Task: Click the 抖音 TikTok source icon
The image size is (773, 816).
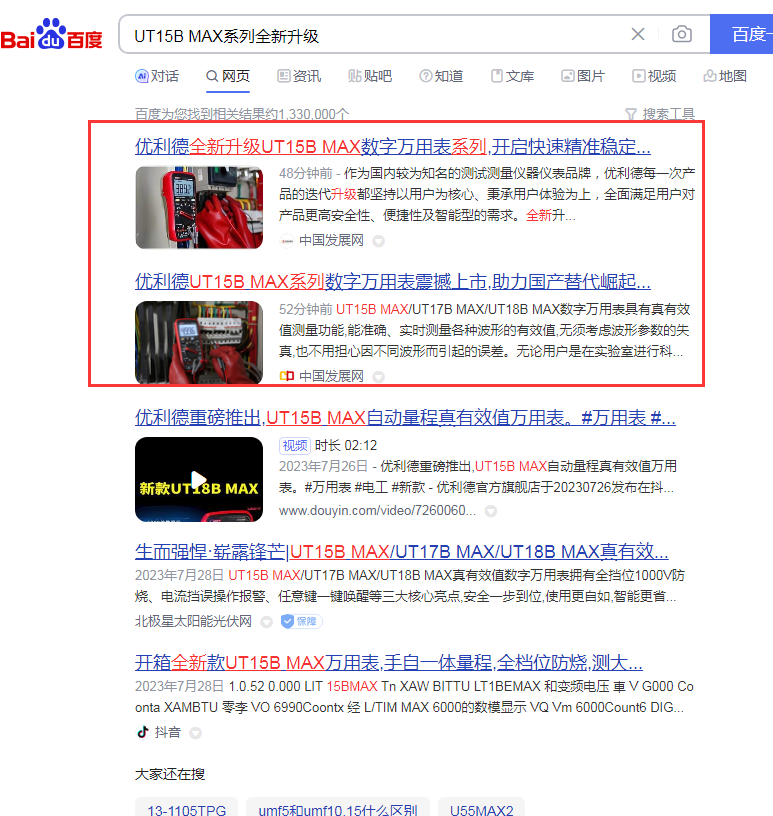Action: [x=143, y=732]
